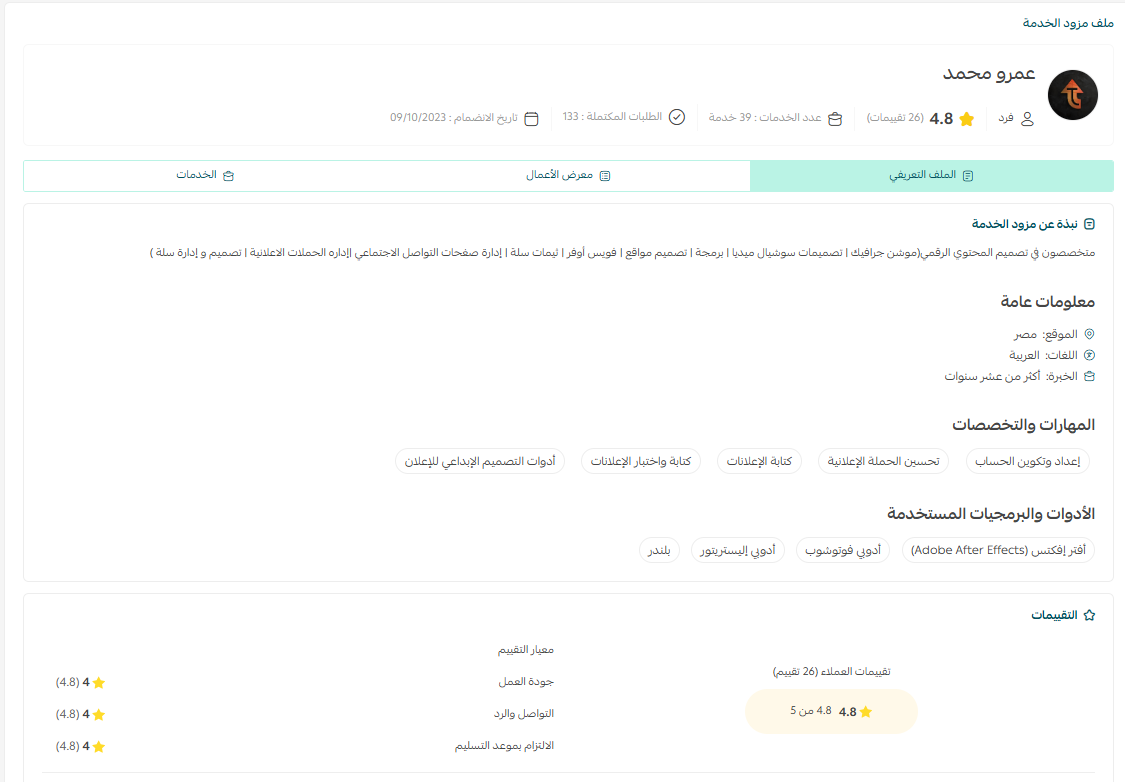Click the person icon beside فرد
Screen dimensions: 1125x782
pyautogui.click(x=1027, y=118)
